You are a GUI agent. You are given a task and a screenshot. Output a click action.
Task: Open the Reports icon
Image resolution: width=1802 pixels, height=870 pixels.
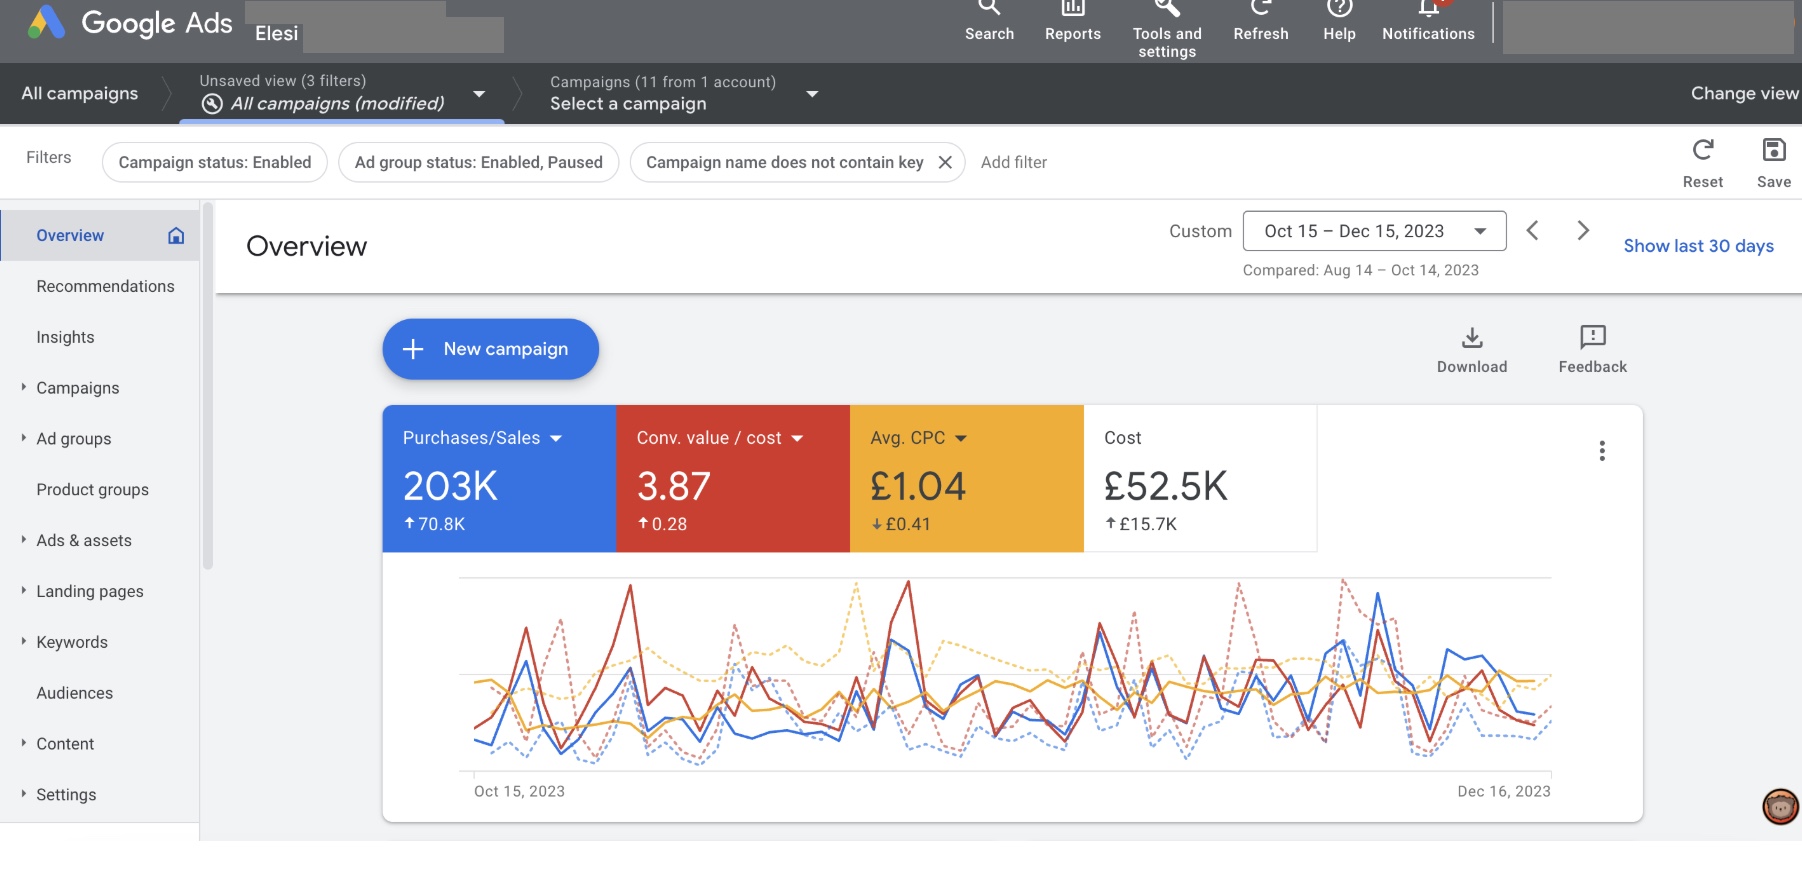pyautogui.click(x=1072, y=10)
